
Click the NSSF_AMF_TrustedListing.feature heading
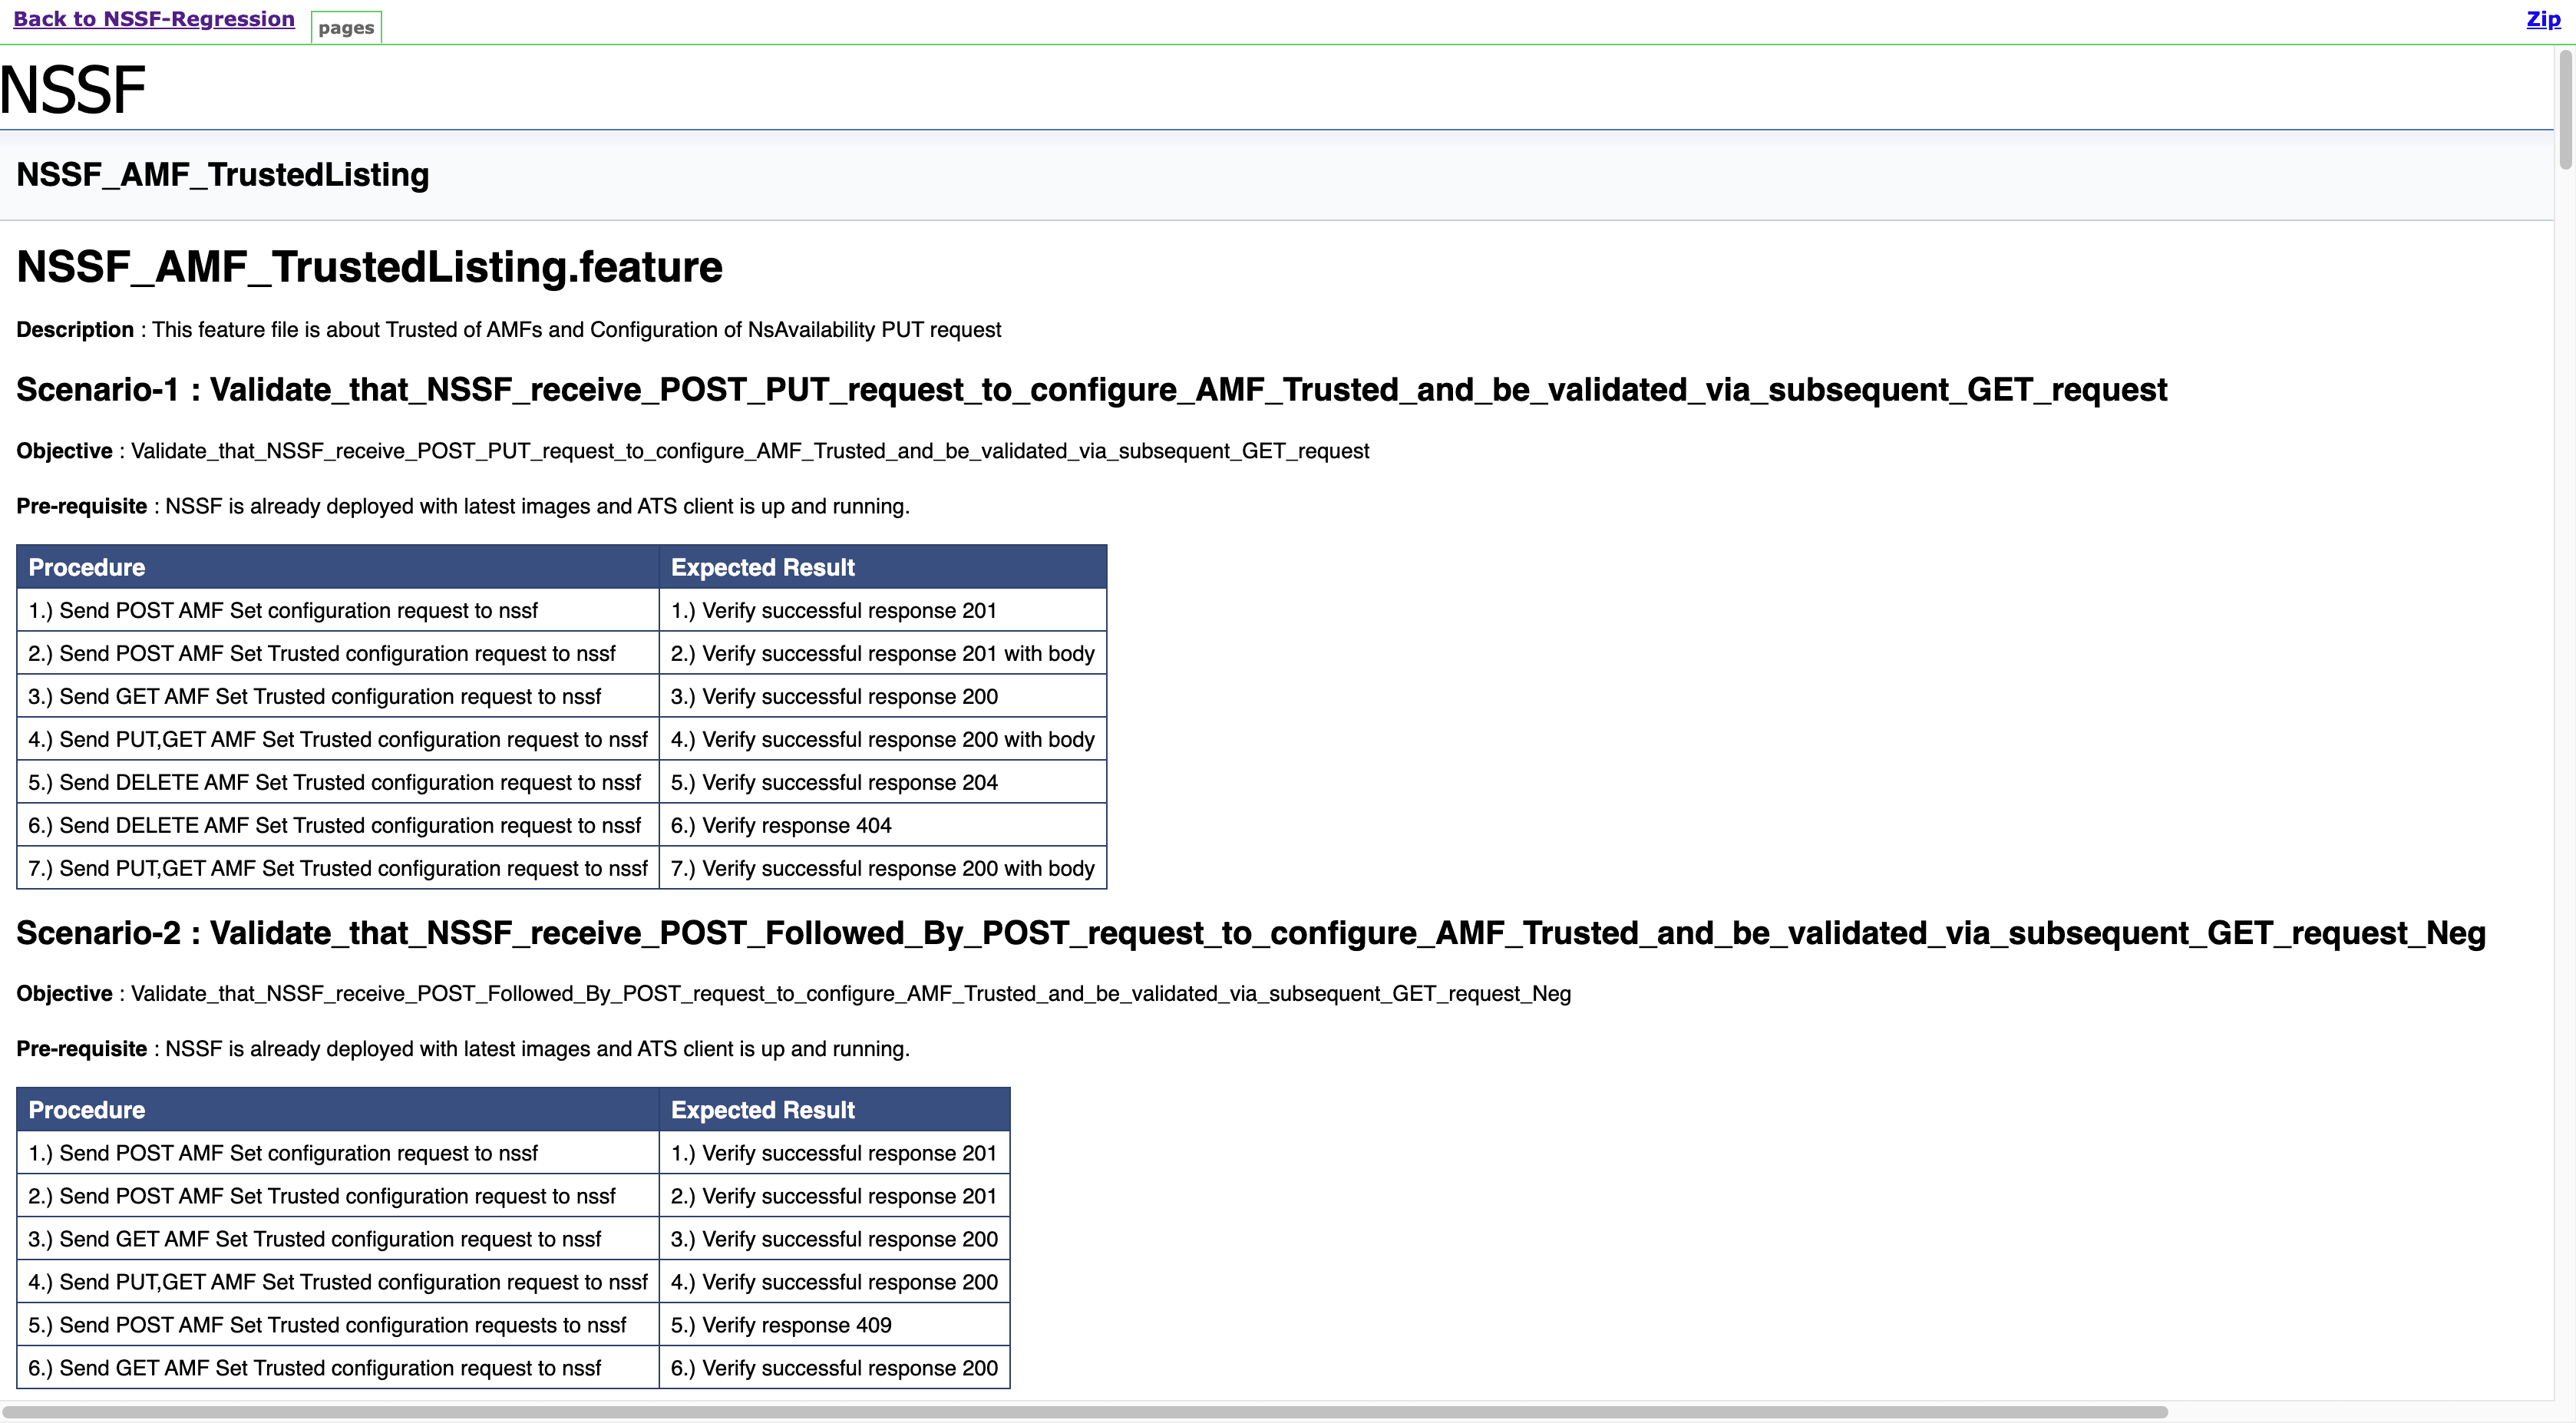tap(369, 266)
